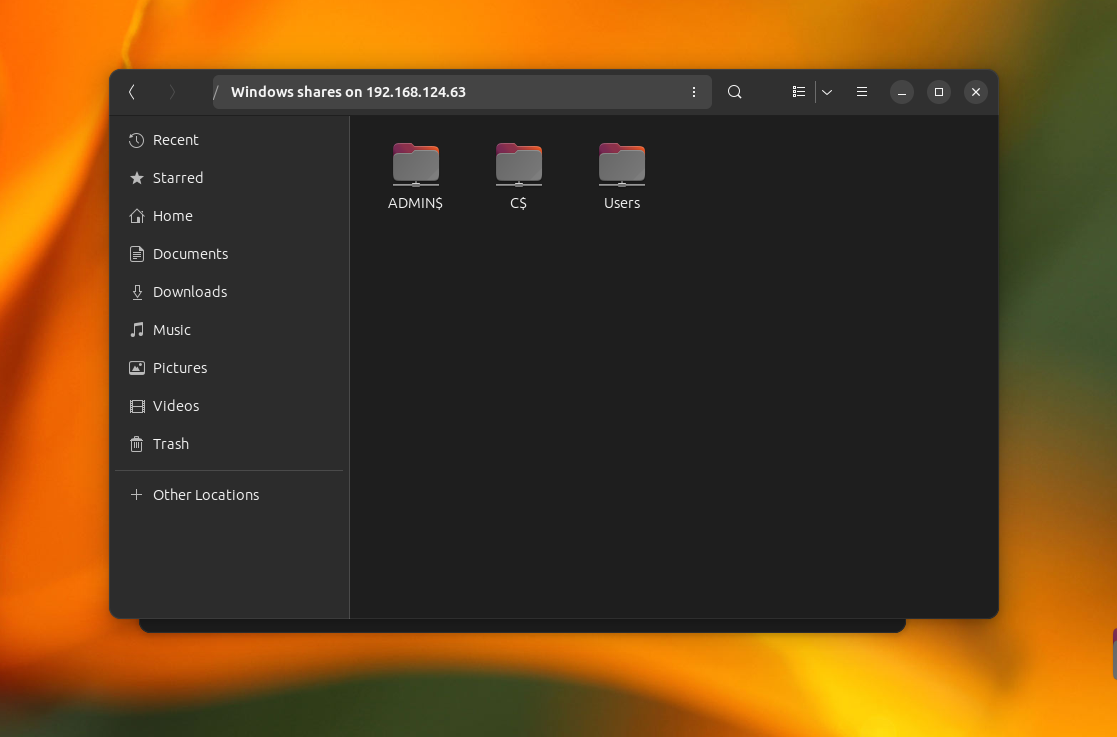The image size is (1117, 737).
Task: Switch to list view using the view icon
Action: click(x=798, y=92)
